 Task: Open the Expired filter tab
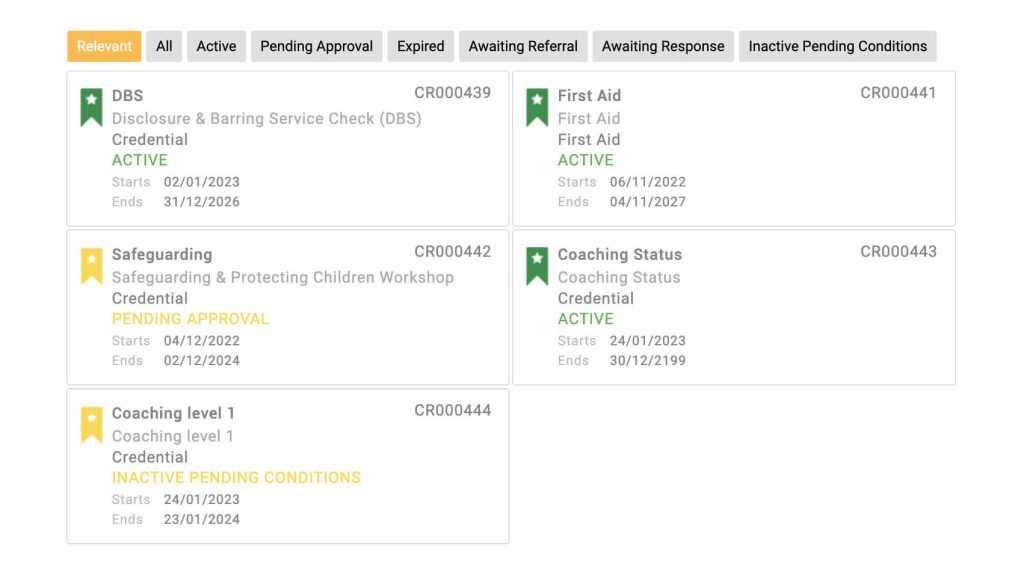click(421, 46)
